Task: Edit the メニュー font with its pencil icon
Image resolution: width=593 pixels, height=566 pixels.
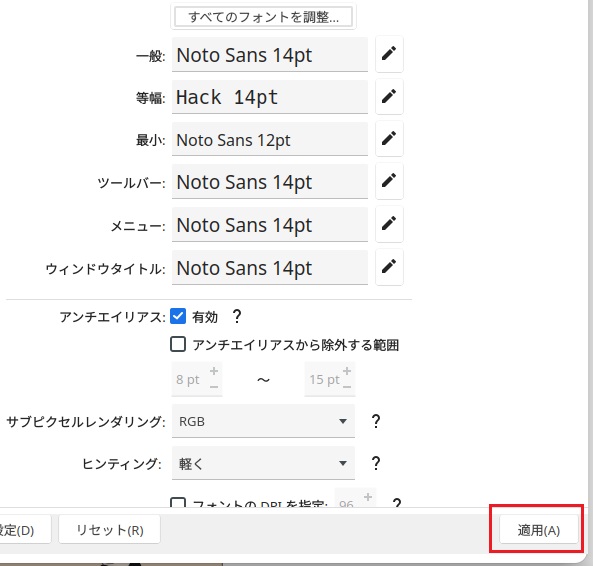Action: (x=389, y=224)
